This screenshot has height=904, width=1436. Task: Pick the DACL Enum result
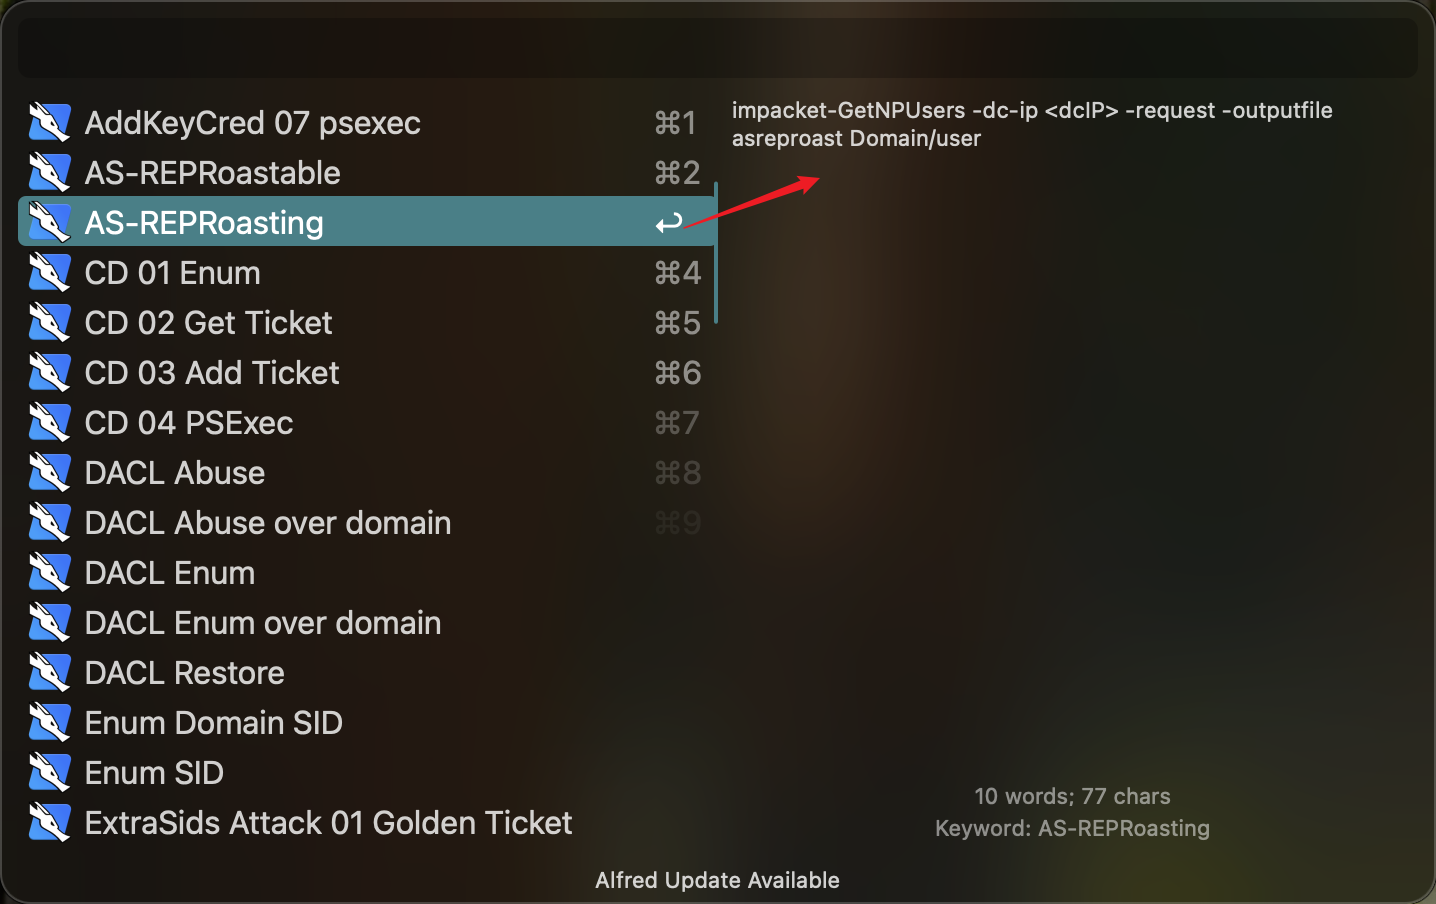point(366,573)
